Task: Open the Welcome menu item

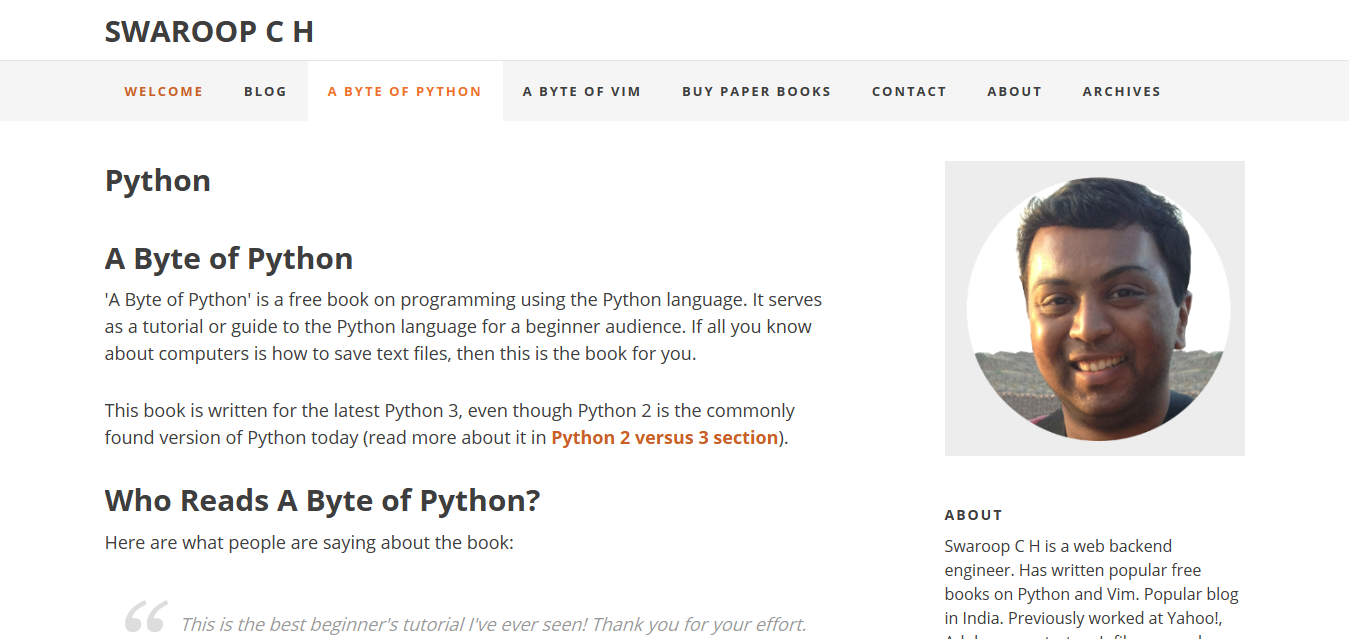Action: tap(163, 90)
